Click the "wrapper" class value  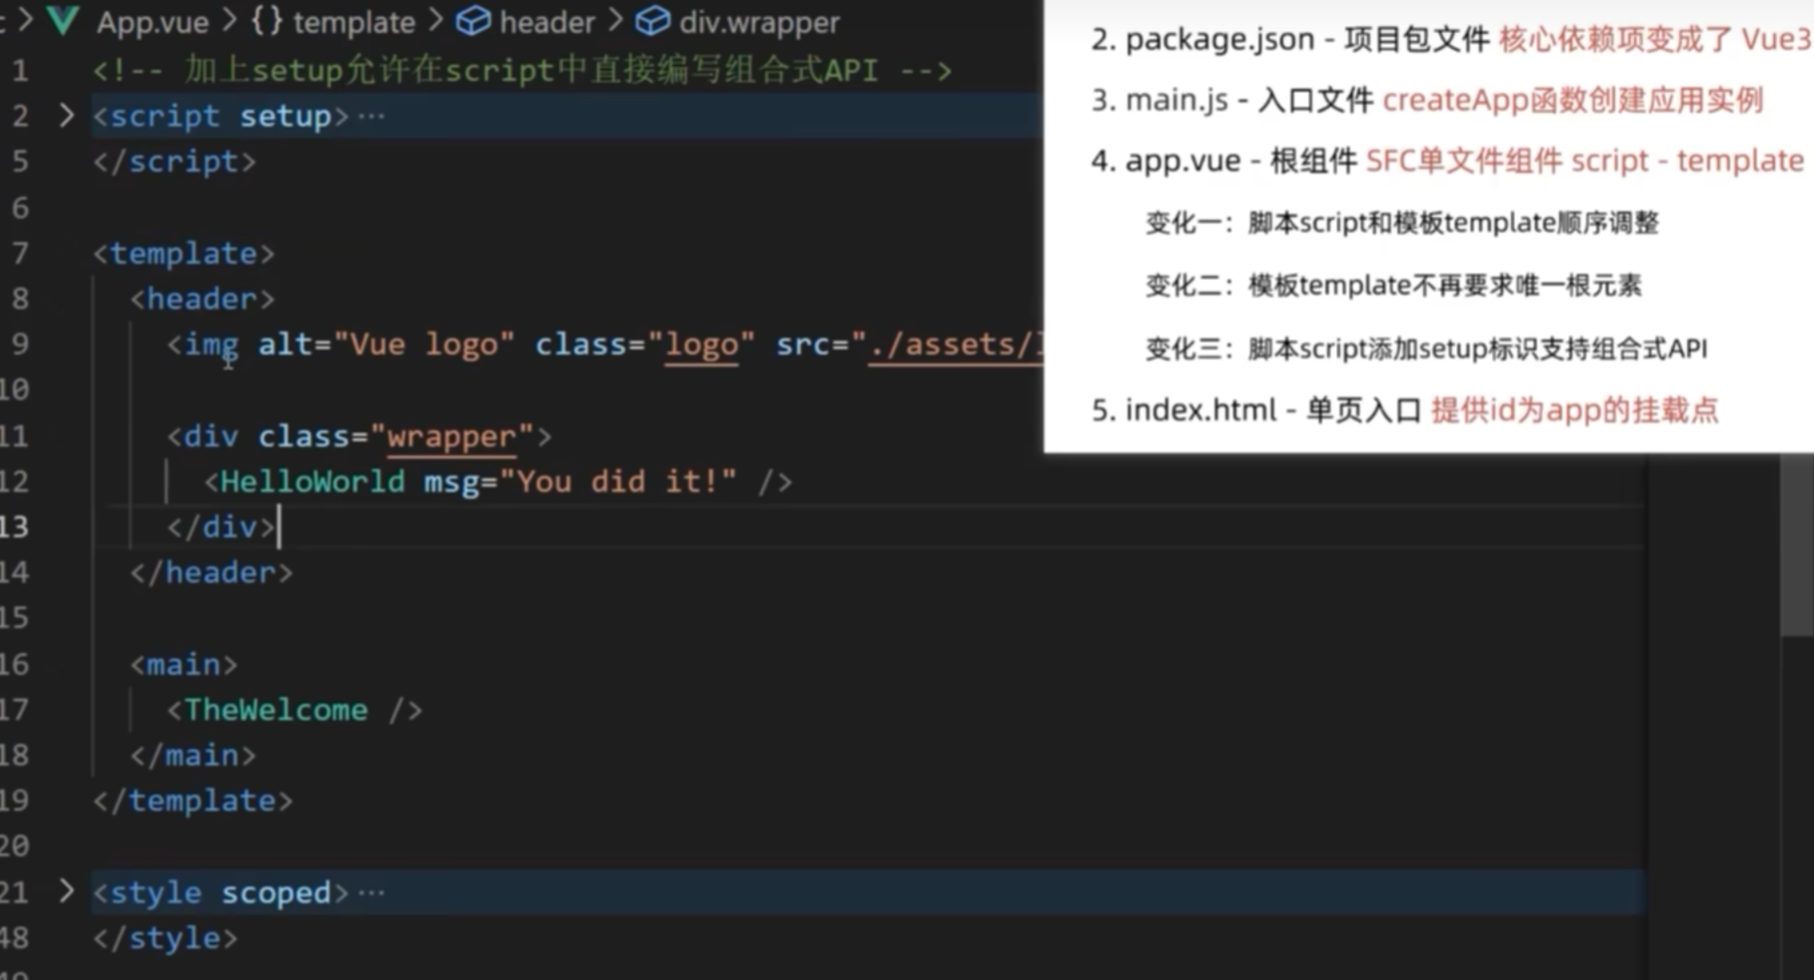tap(452, 437)
